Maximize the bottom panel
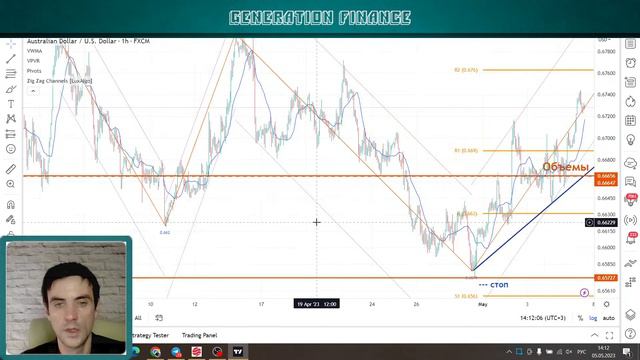 coord(609,336)
